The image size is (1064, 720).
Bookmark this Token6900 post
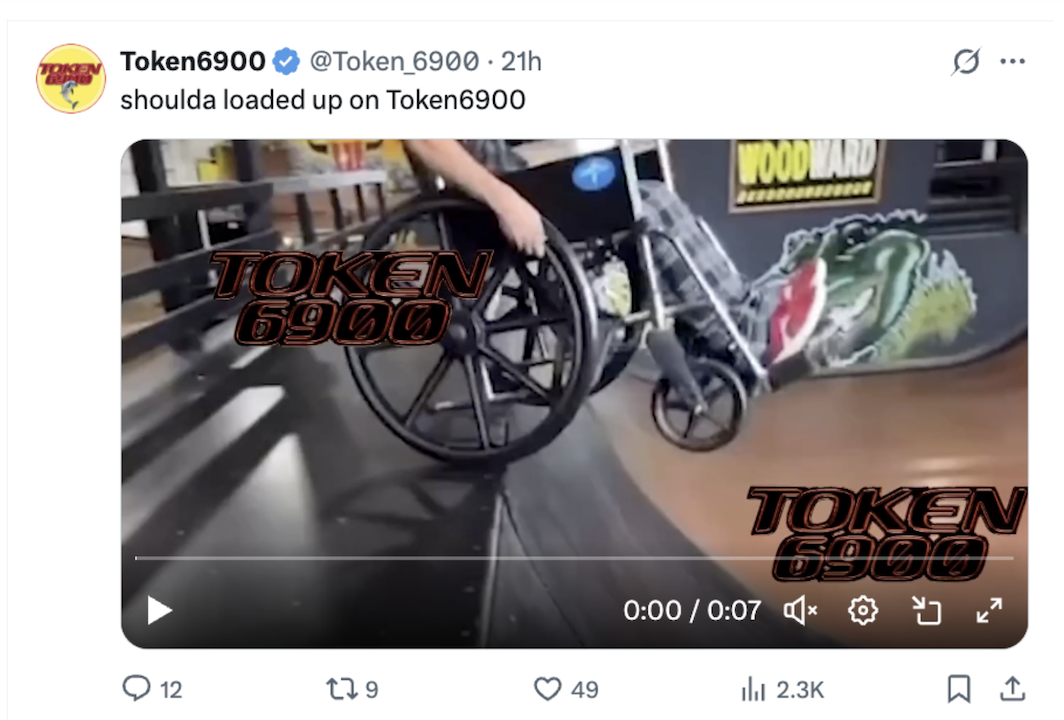[x=958, y=689]
